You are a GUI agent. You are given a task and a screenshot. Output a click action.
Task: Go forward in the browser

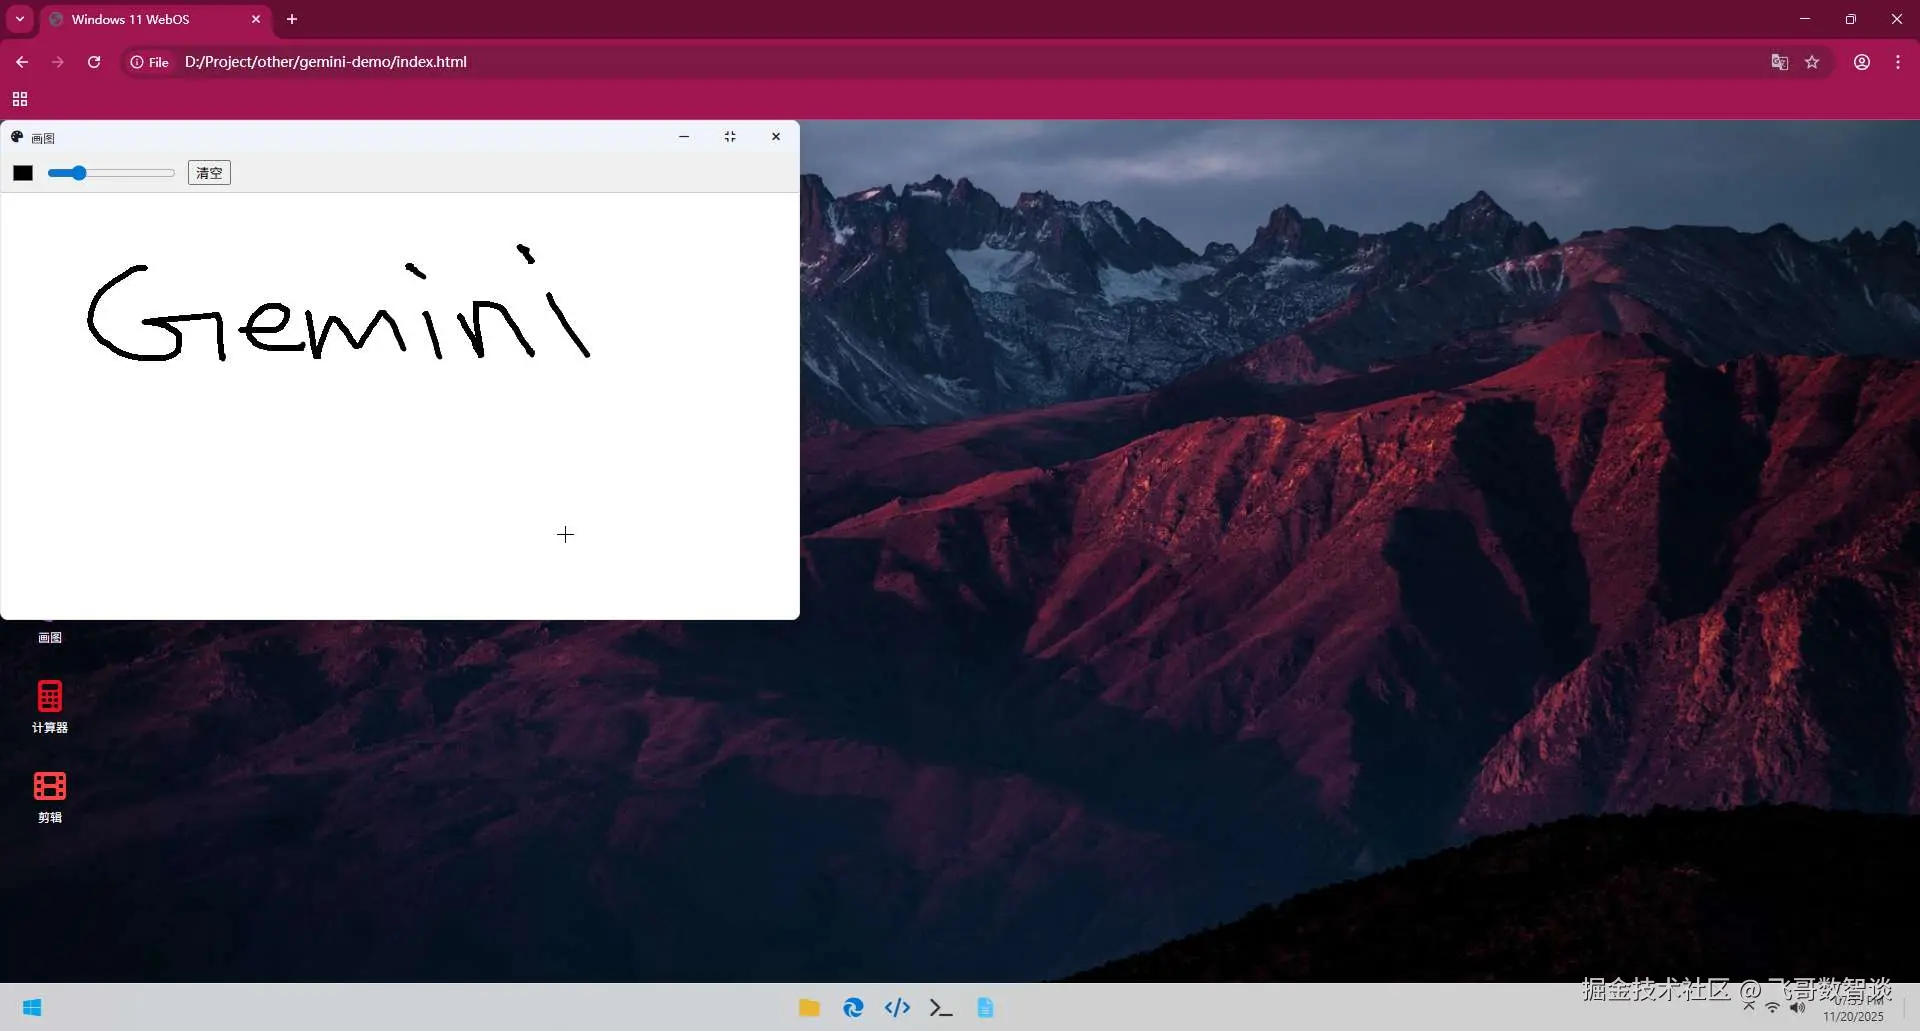[58, 62]
